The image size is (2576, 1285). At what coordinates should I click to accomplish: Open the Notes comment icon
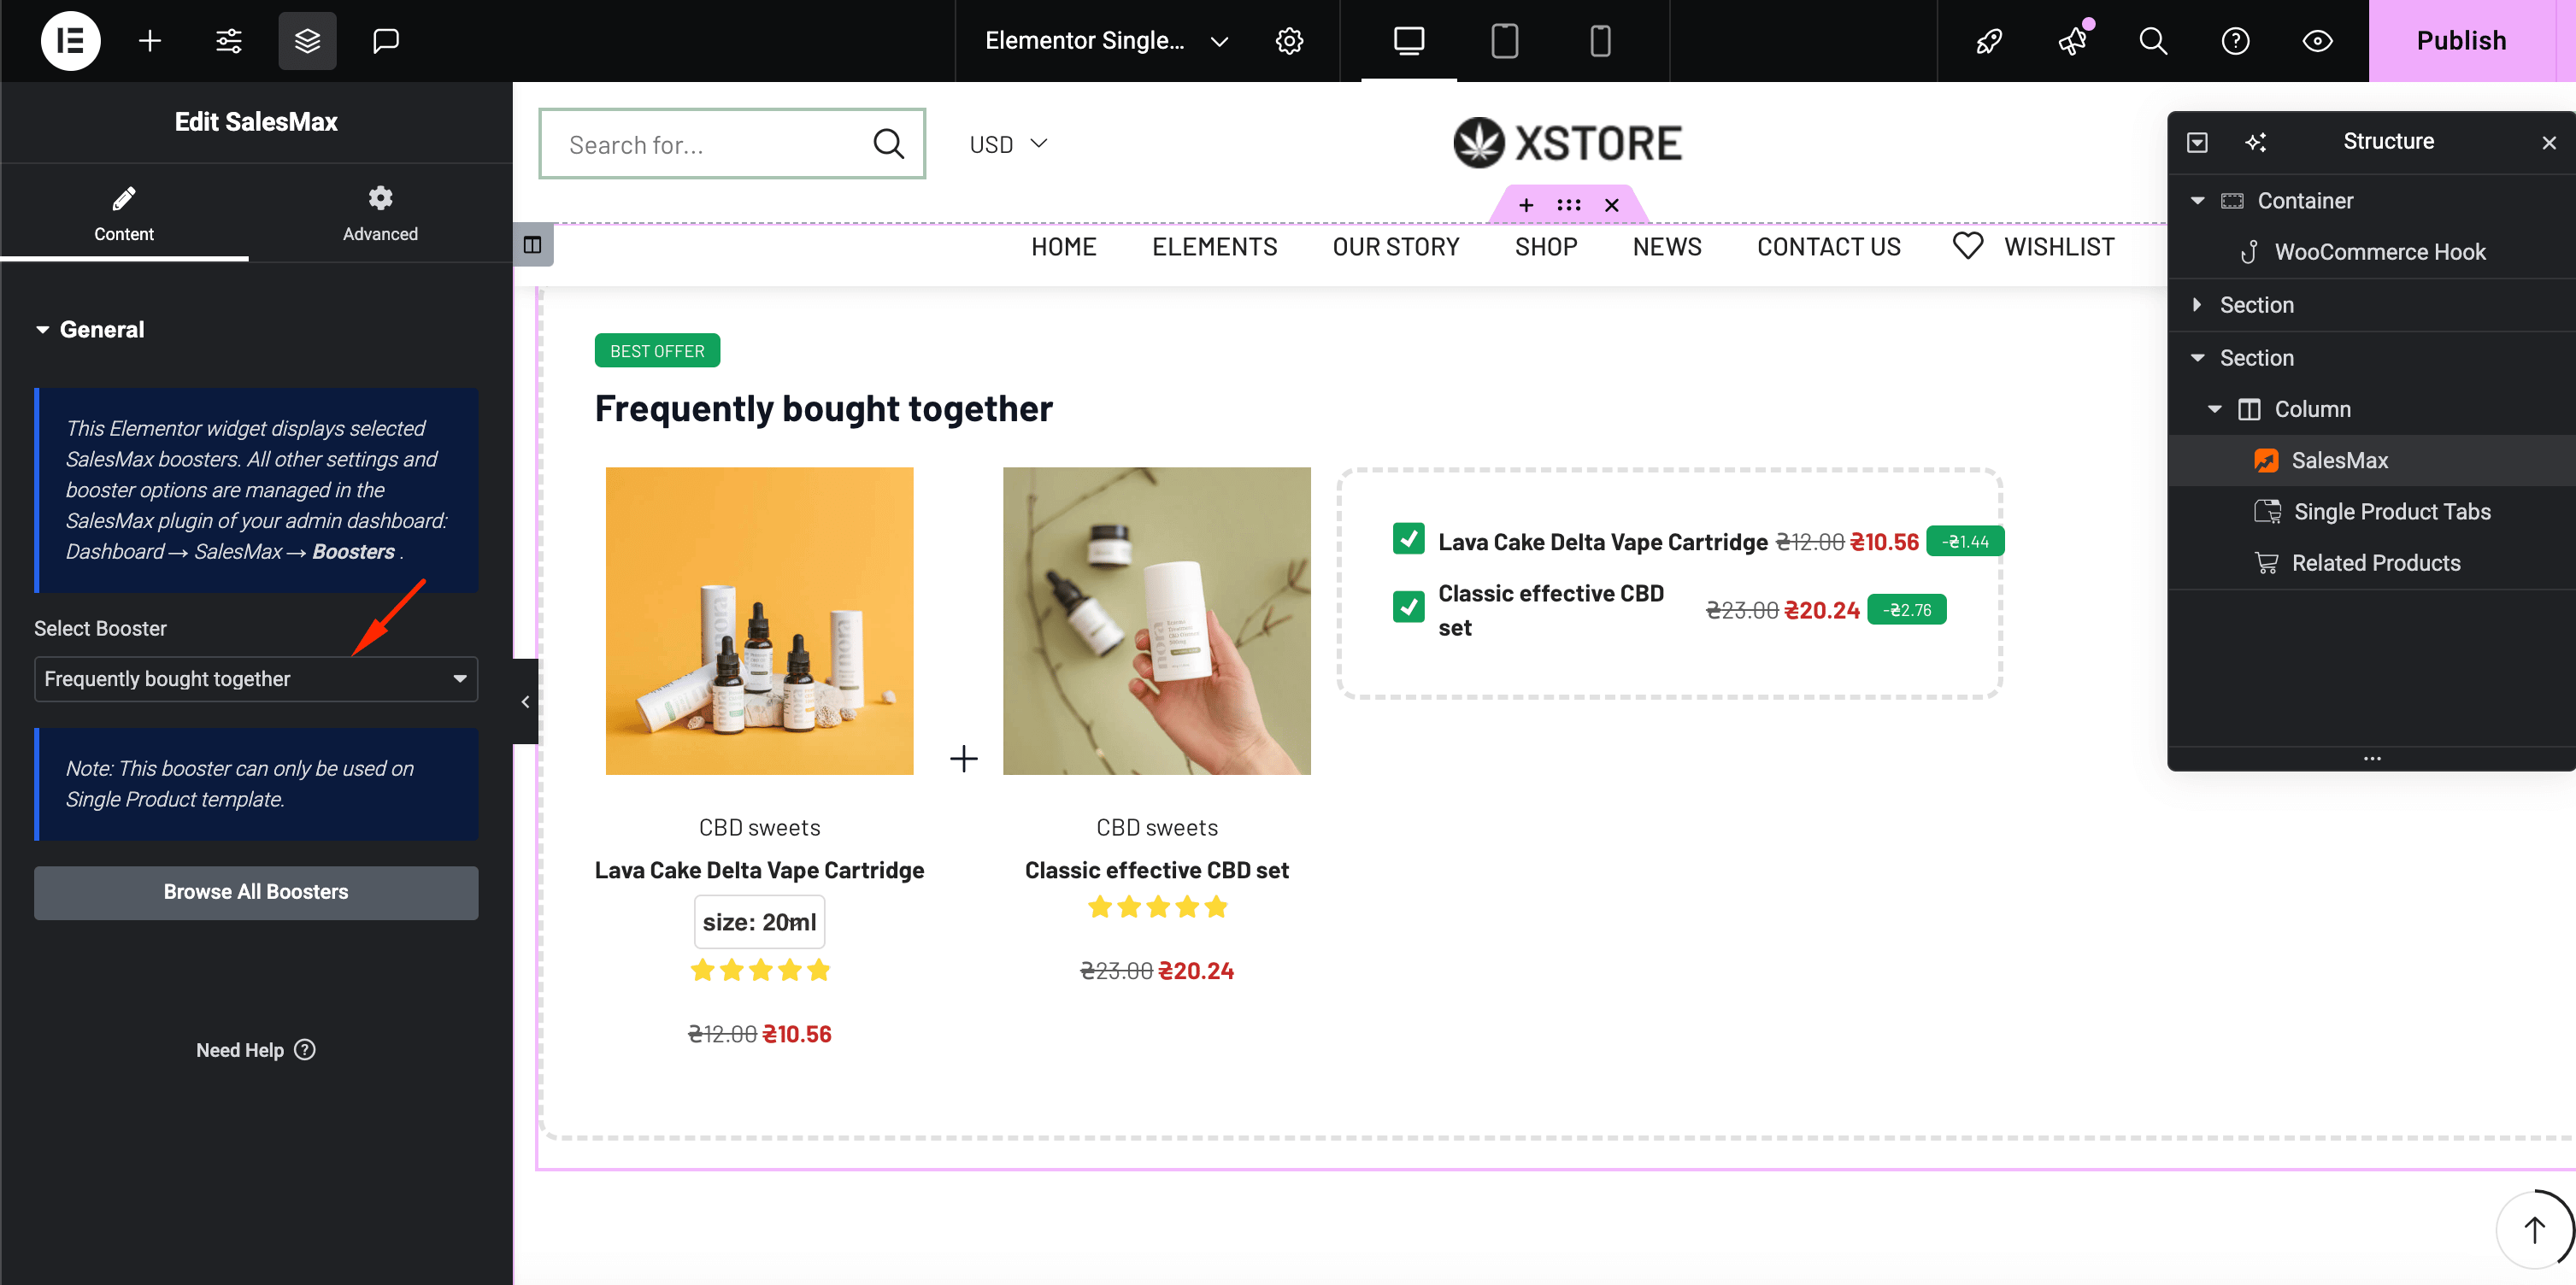pos(386,41)
